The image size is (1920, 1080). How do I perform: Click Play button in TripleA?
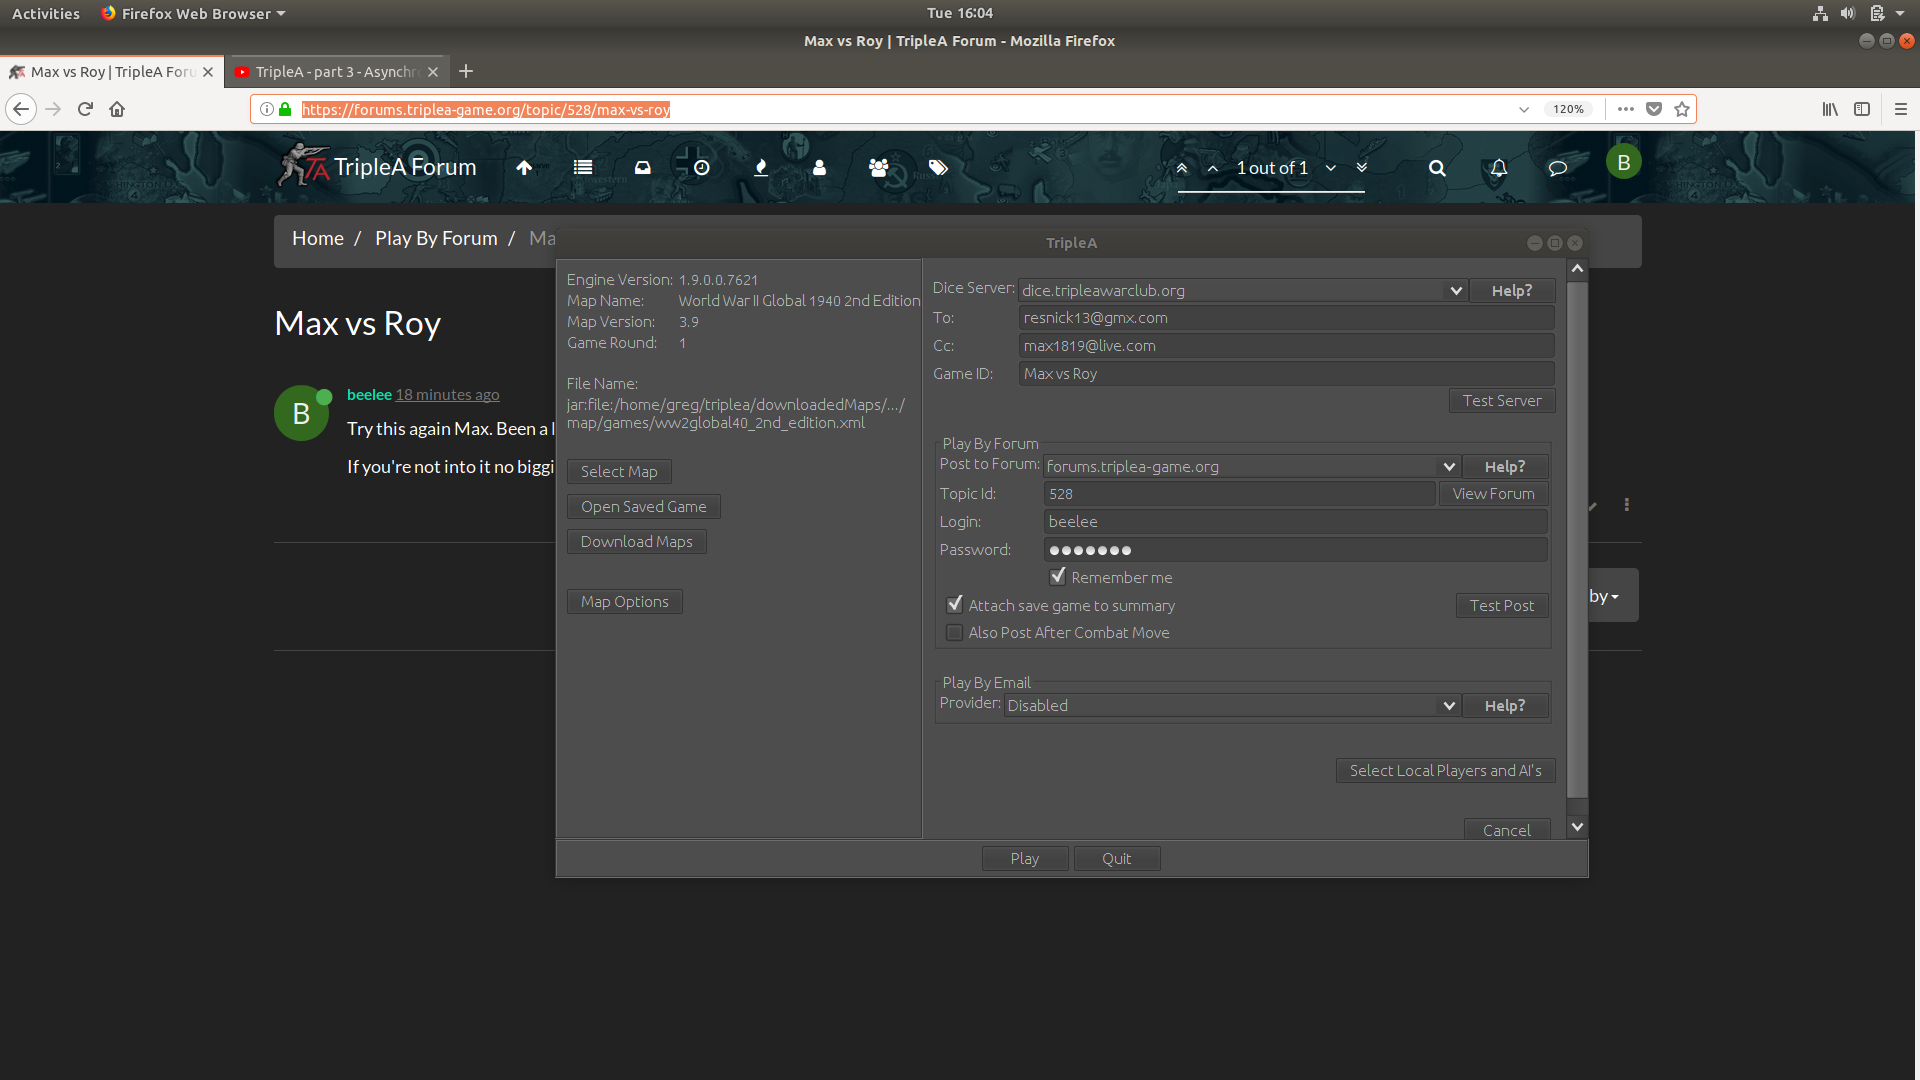(1025, 858)
